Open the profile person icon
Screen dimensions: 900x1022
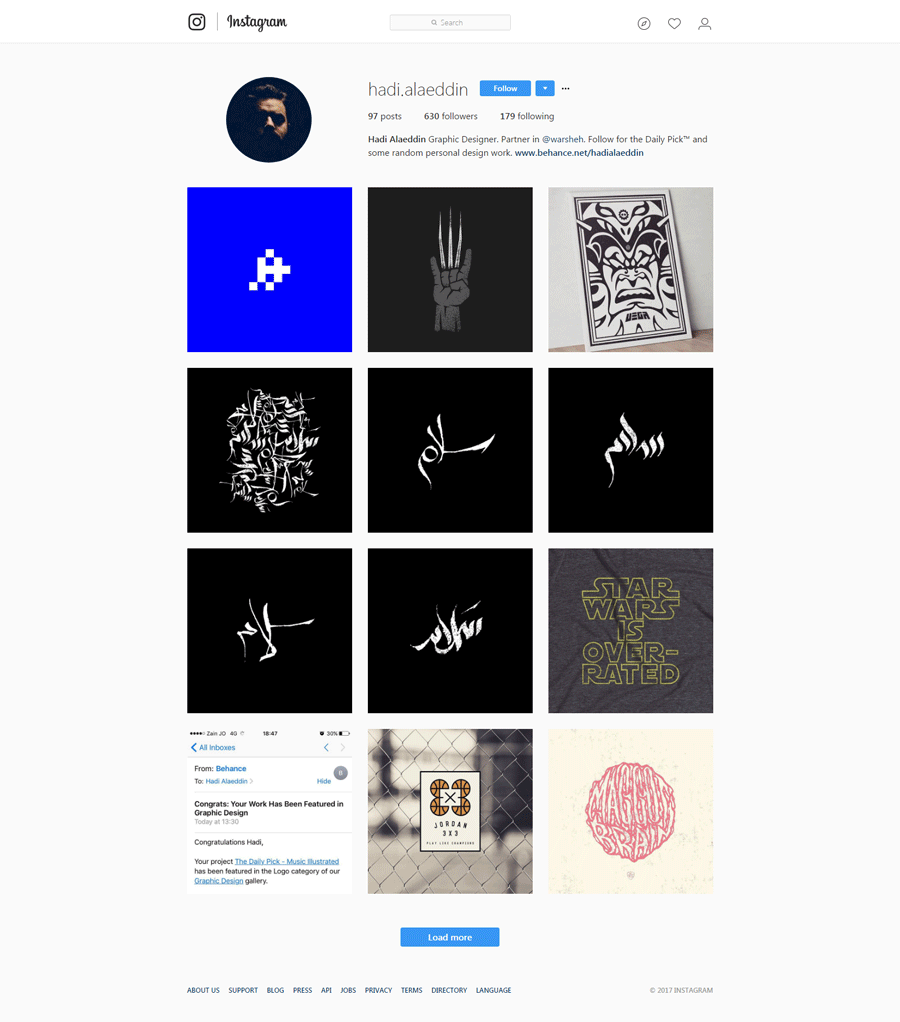click(704, 23)
